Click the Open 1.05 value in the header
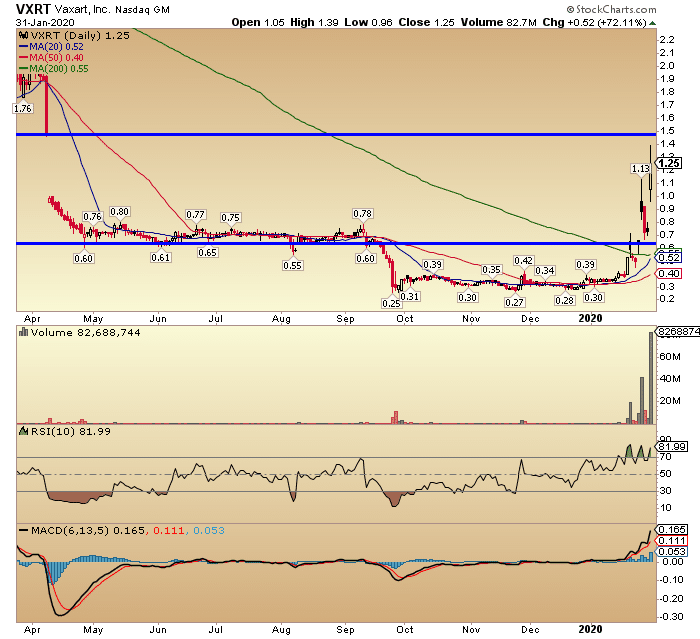700x639 pixels. (258, 22)
